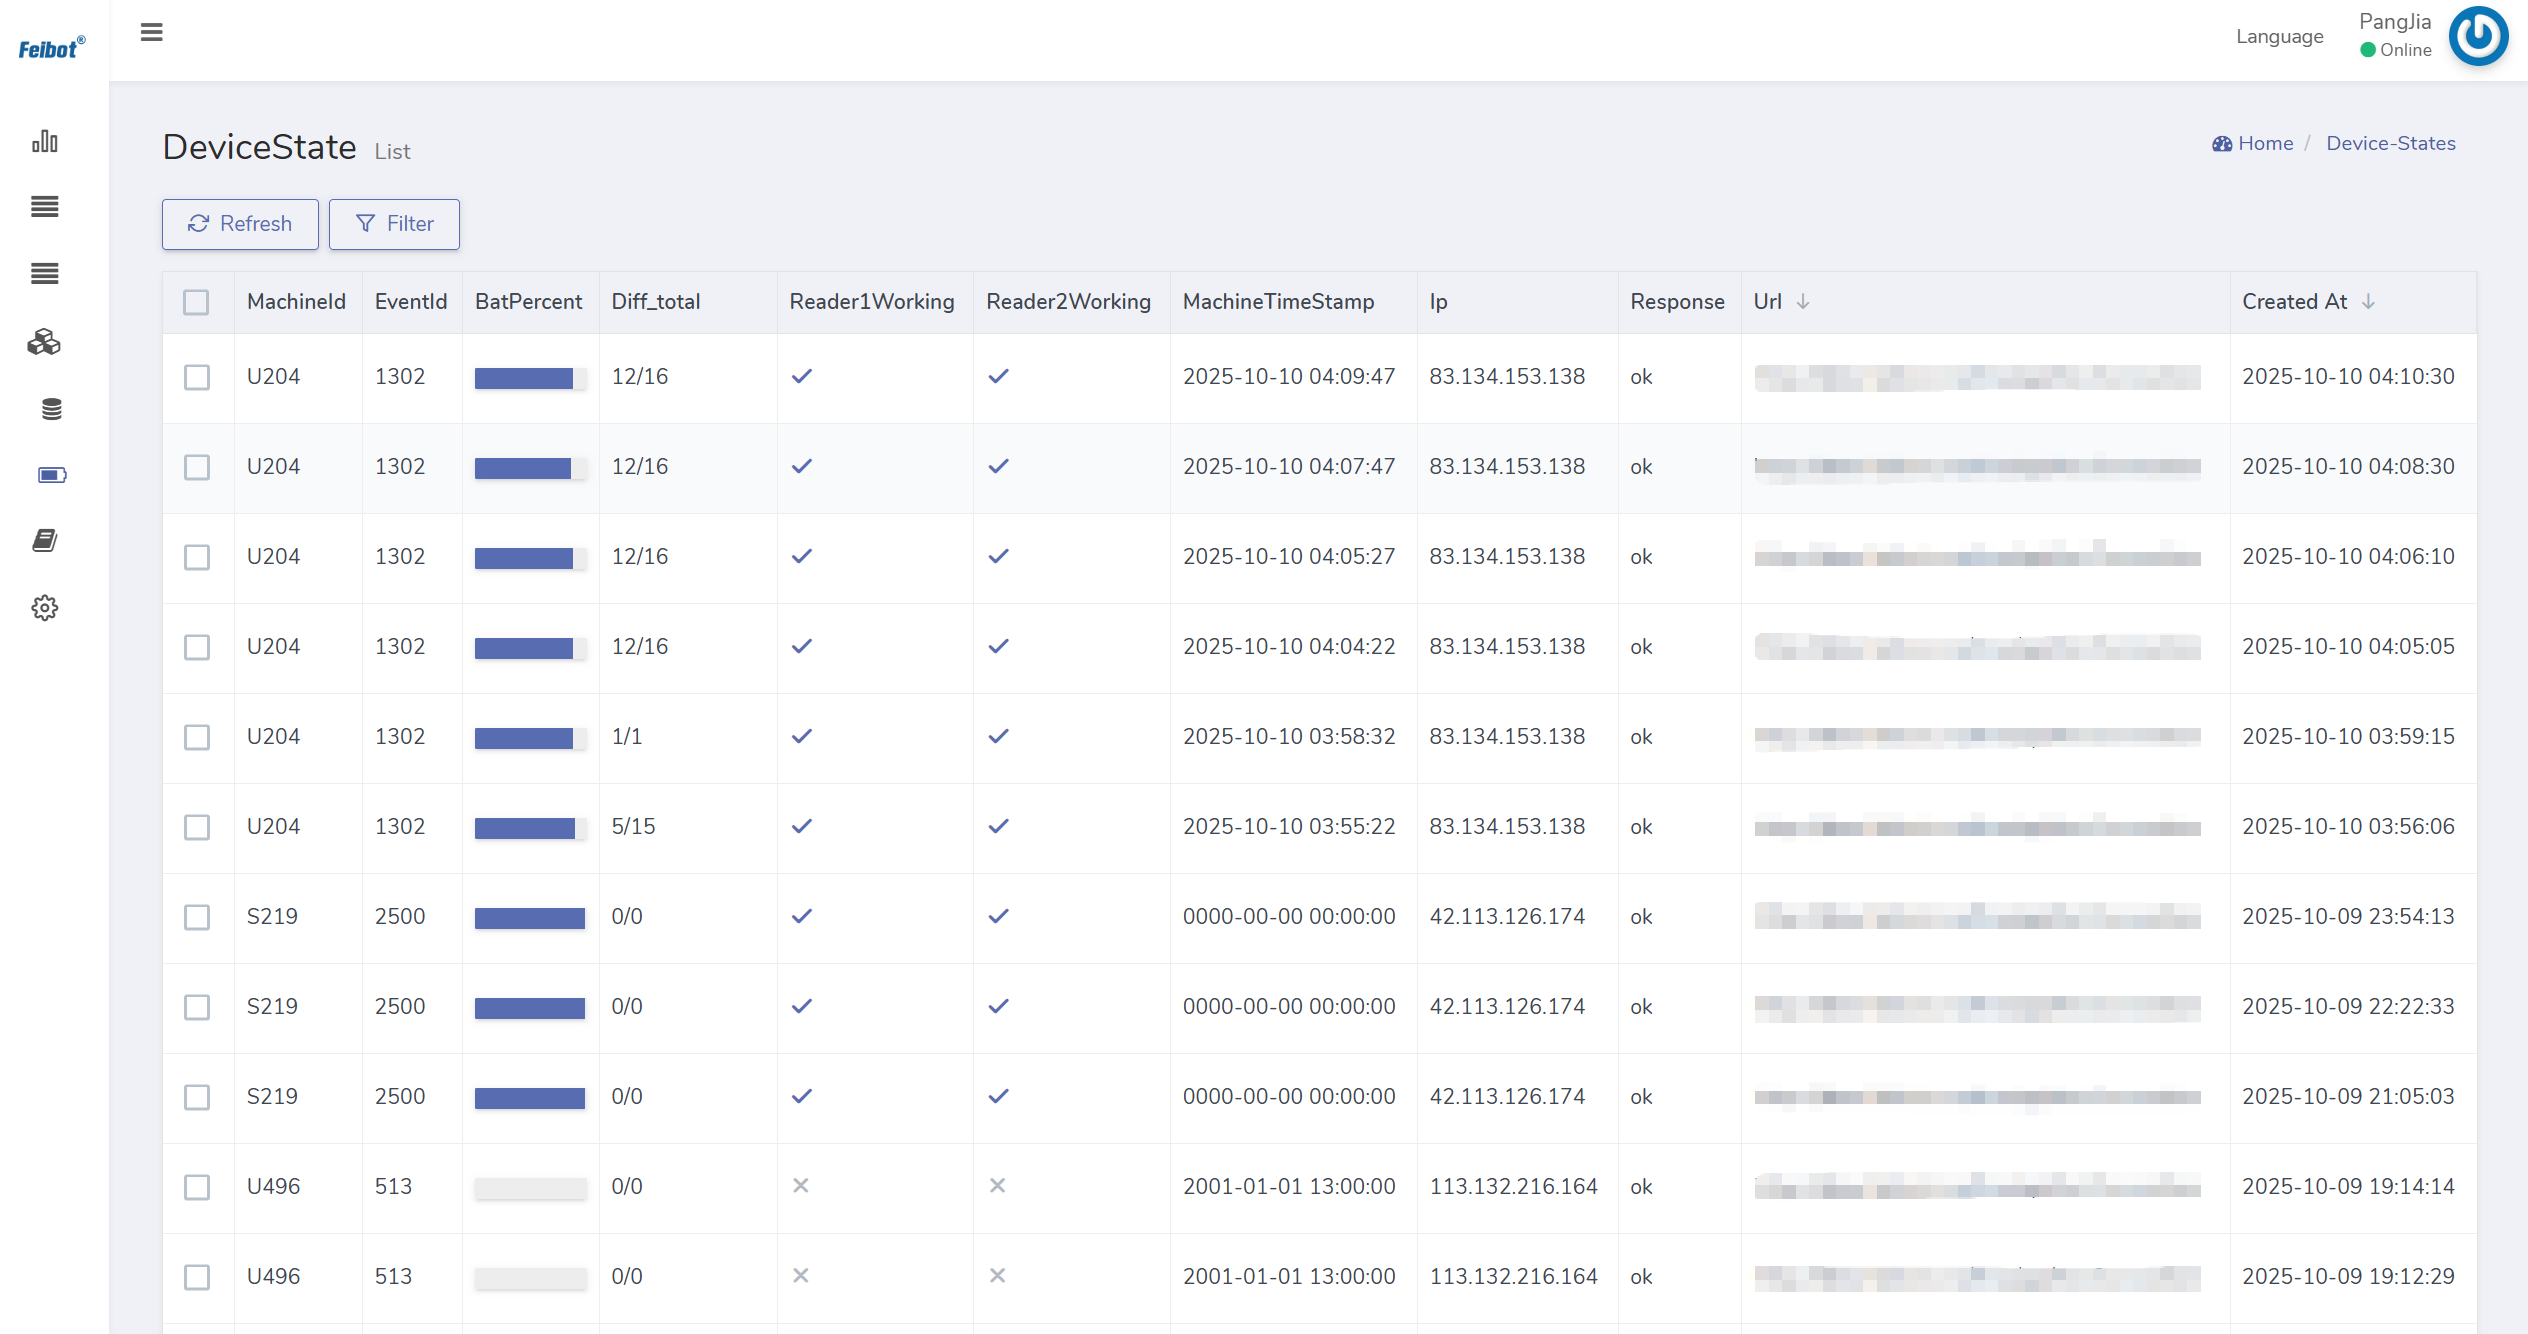Image resolution: width=2528 pixels, height=1334 pixels.
Task: Click the database stack sidebar icon
Action: pos(51,409)
